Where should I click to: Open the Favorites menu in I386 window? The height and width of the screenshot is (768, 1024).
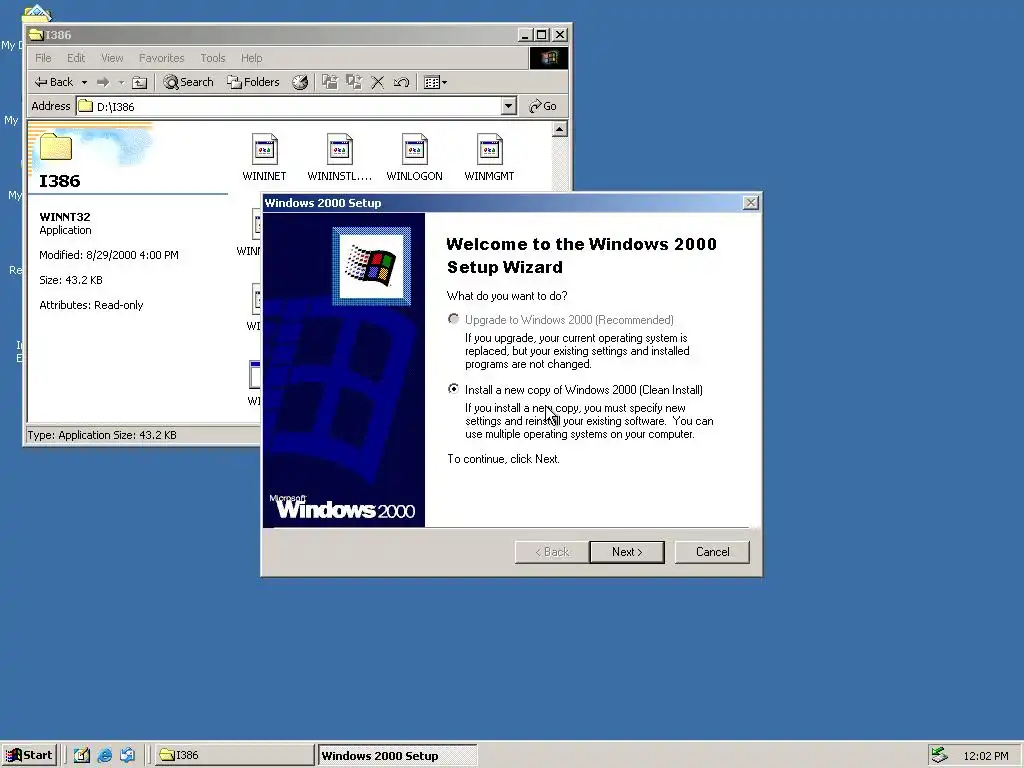161,58
